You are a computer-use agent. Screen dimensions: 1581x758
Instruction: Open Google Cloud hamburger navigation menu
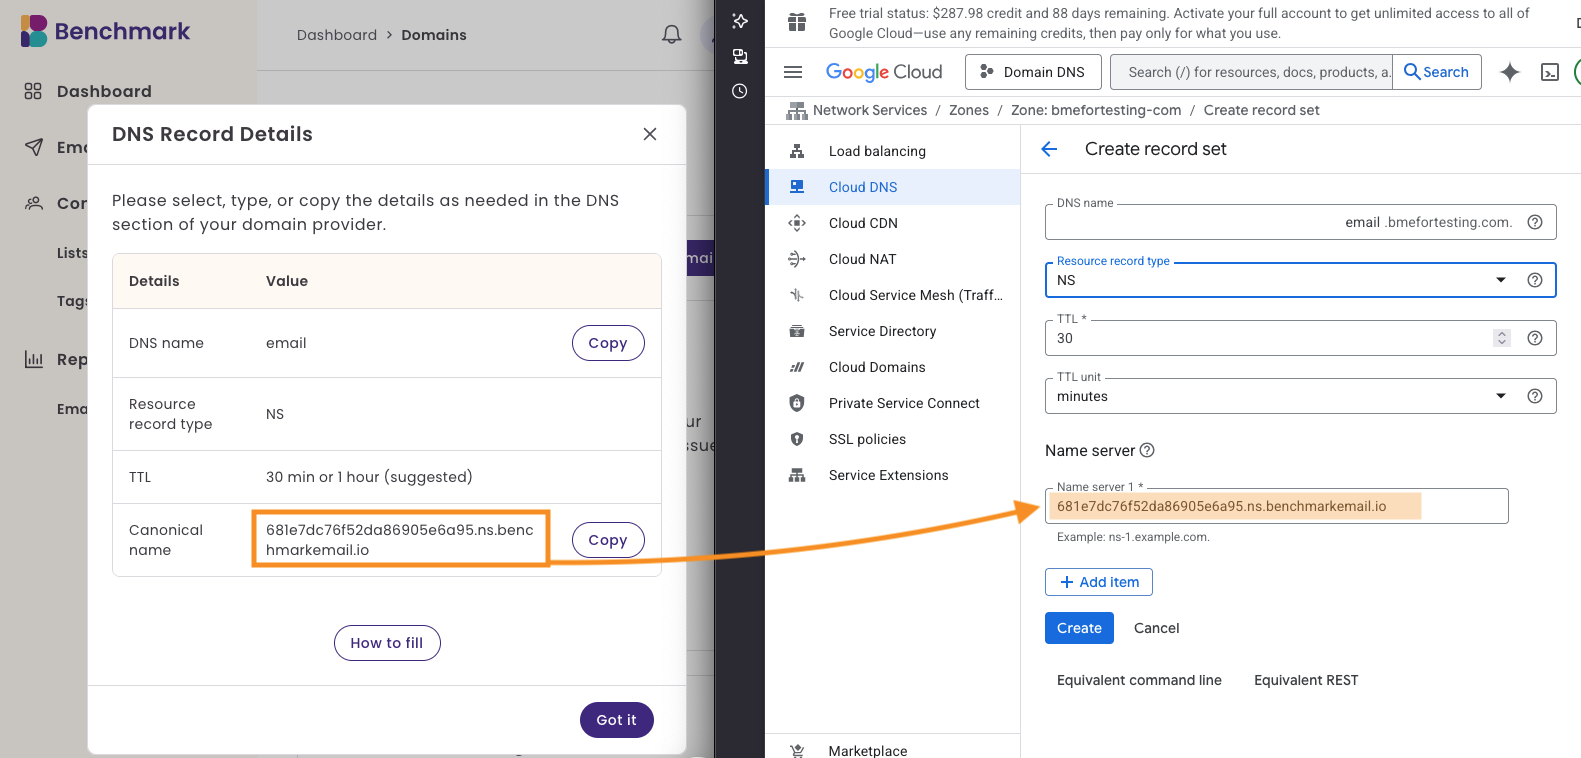point(793,72)
